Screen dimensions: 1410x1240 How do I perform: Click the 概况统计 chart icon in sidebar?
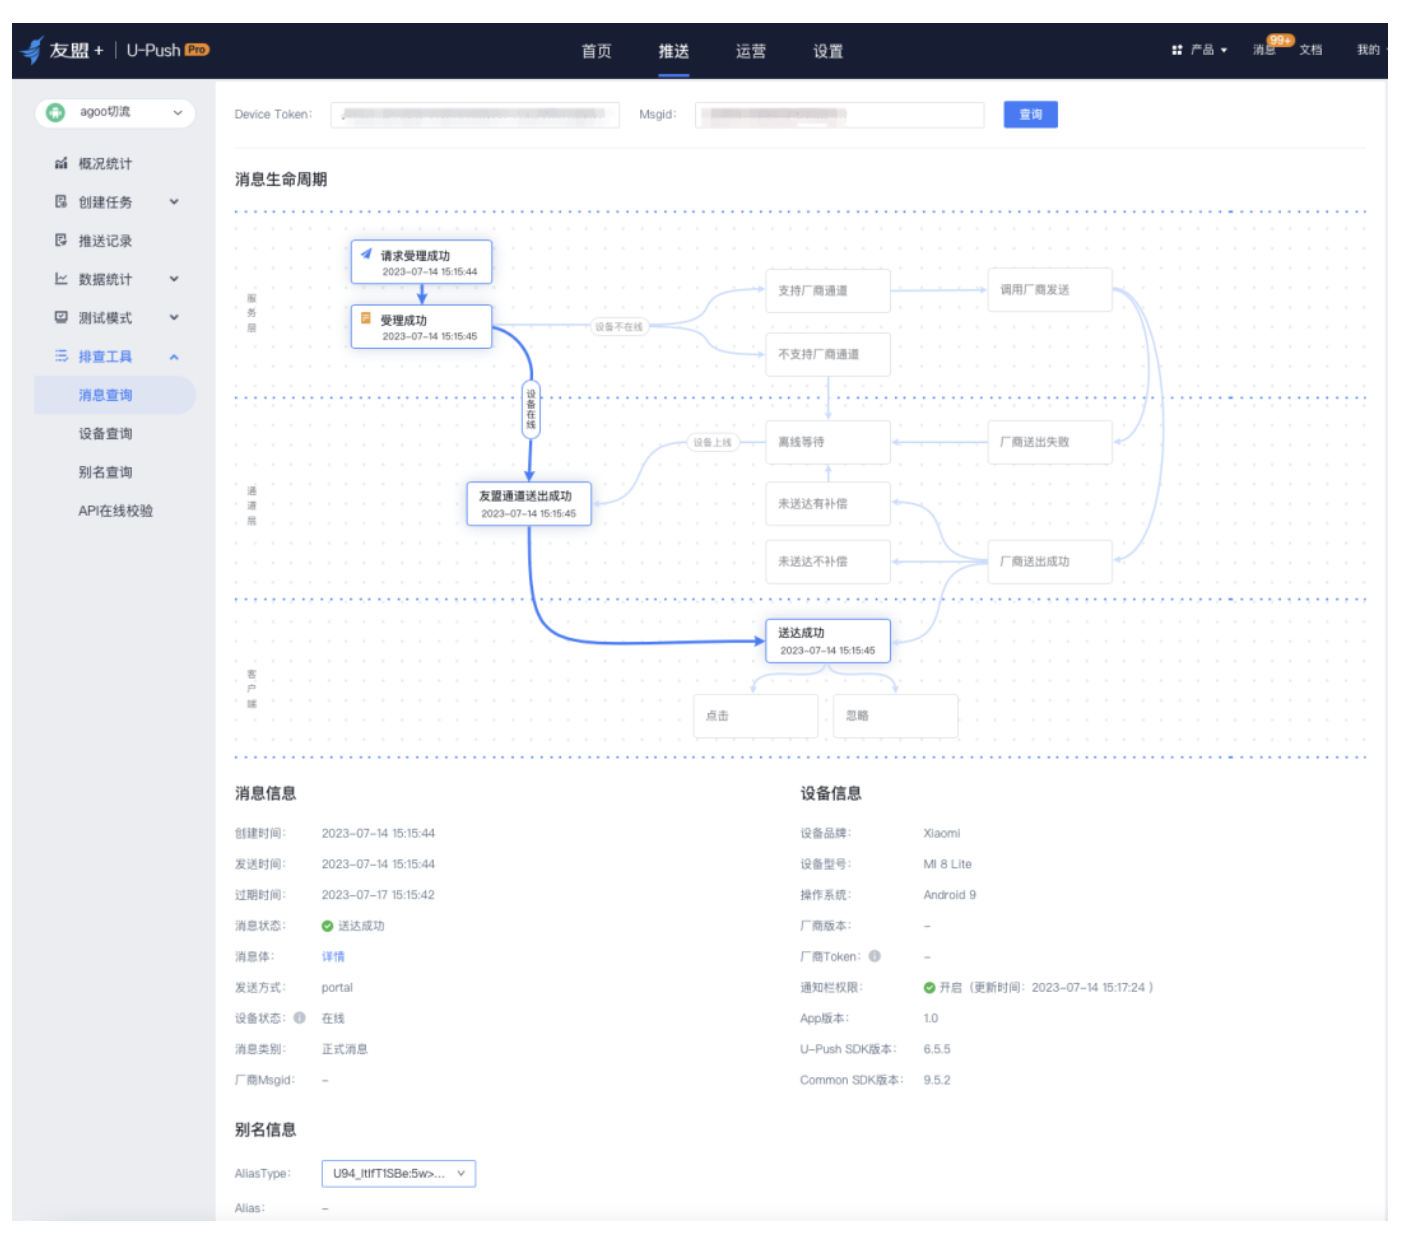(x=61, y=163)
